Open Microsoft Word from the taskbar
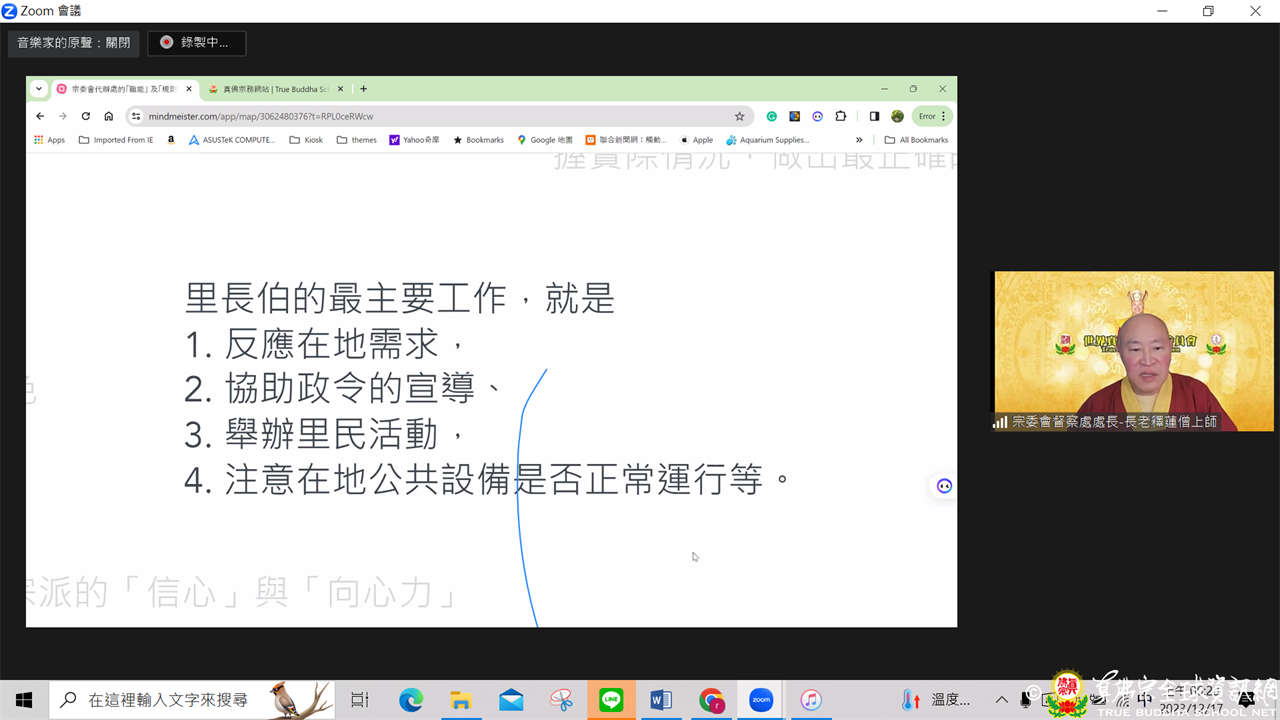This screenshot has width=1280, height=720. [x=661, y=700]
